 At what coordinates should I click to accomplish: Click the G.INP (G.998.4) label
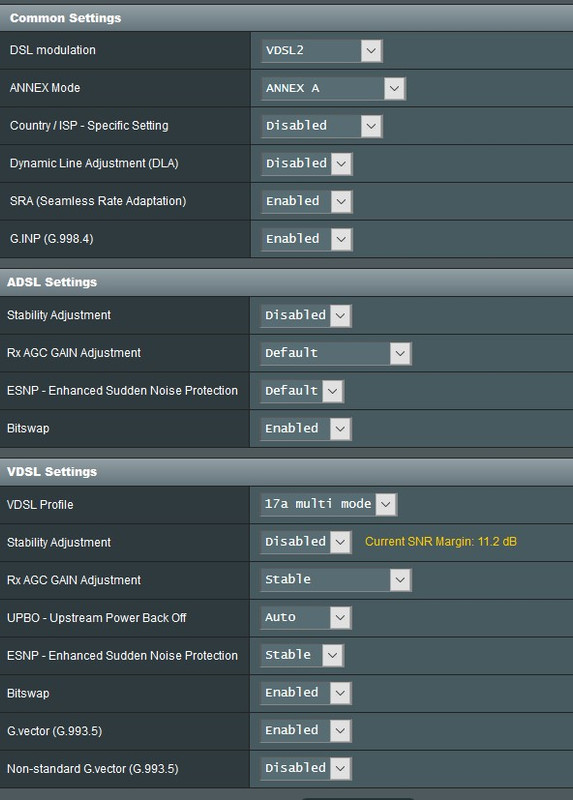(52, 239)
